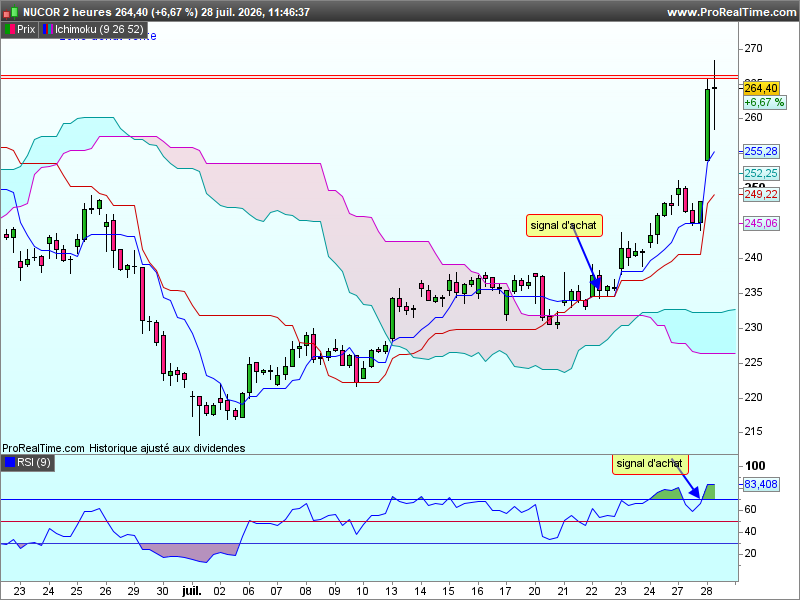Viewport: 800px width, 600px height.
Task: Click the 260 price axis label
Action: 753,117
